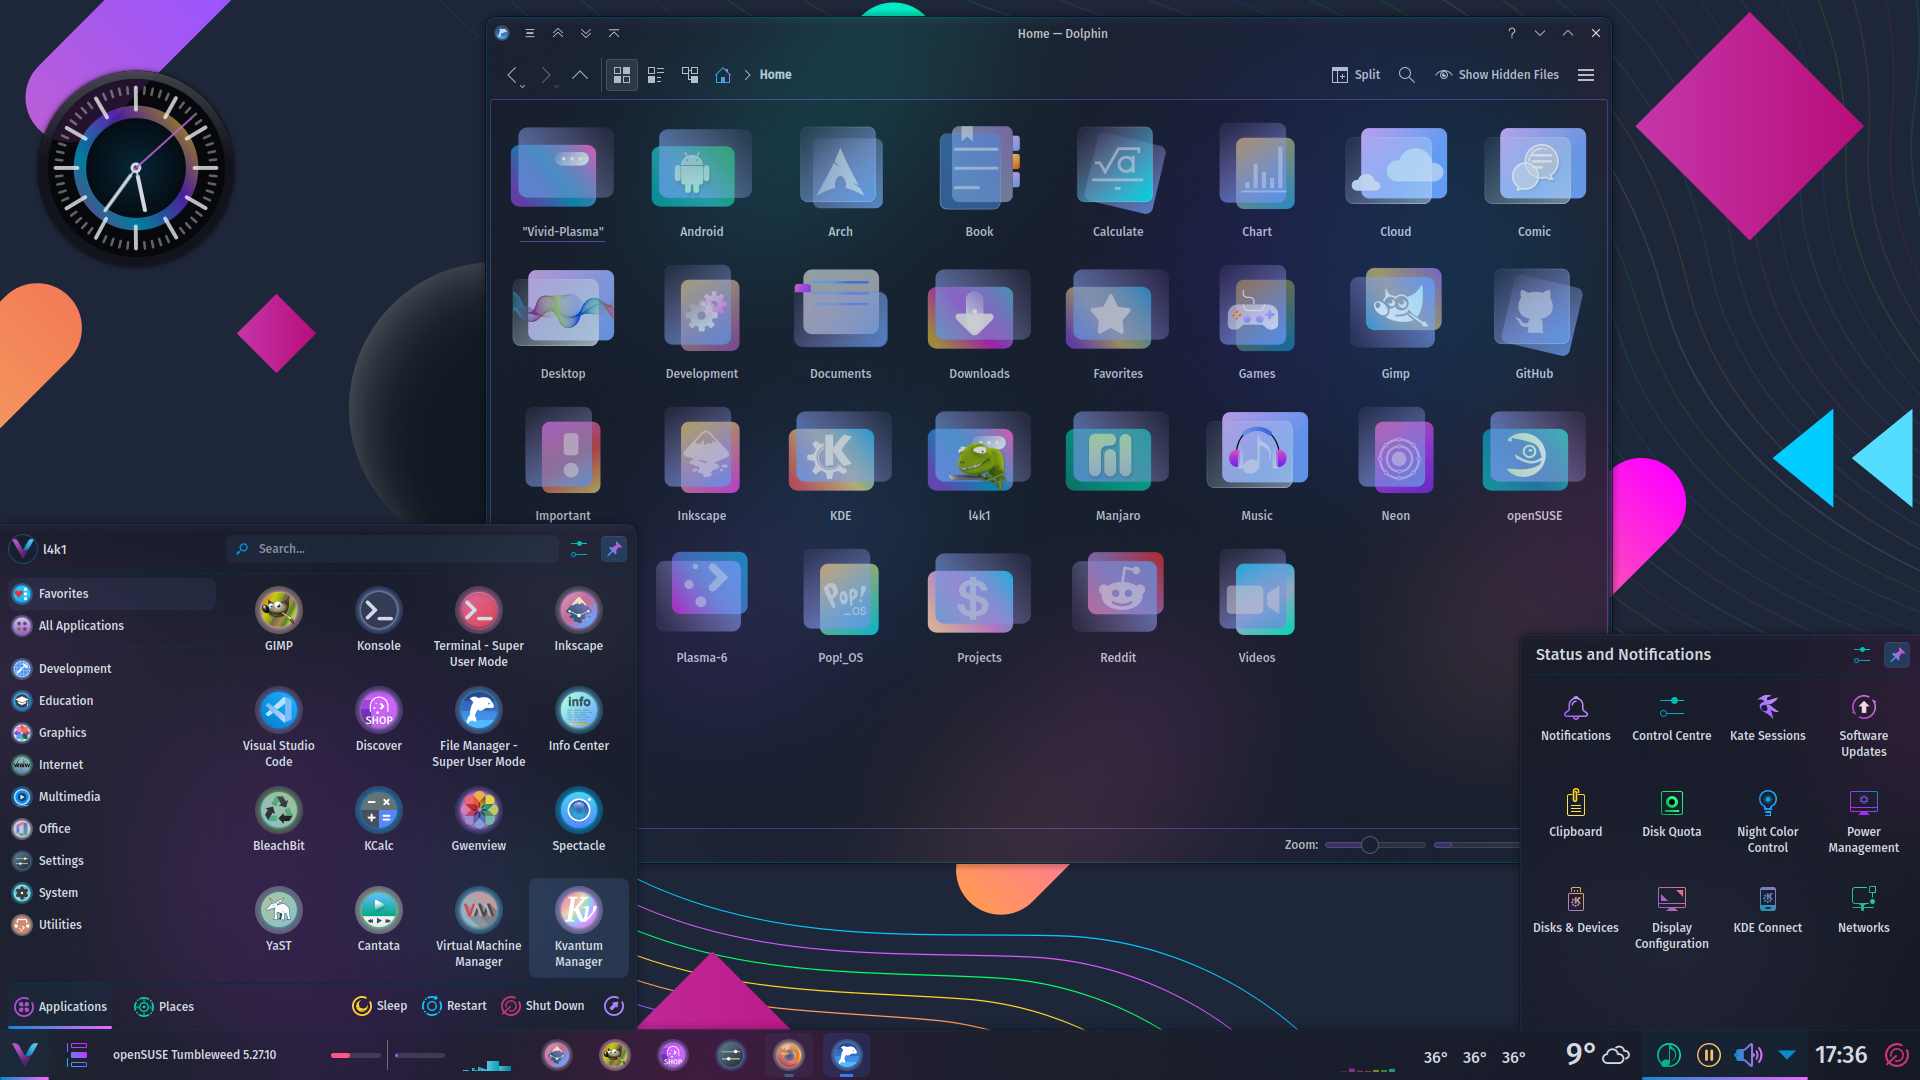
Task: Launch BleachBit from the launcher
Action: (x=279, y=820)
